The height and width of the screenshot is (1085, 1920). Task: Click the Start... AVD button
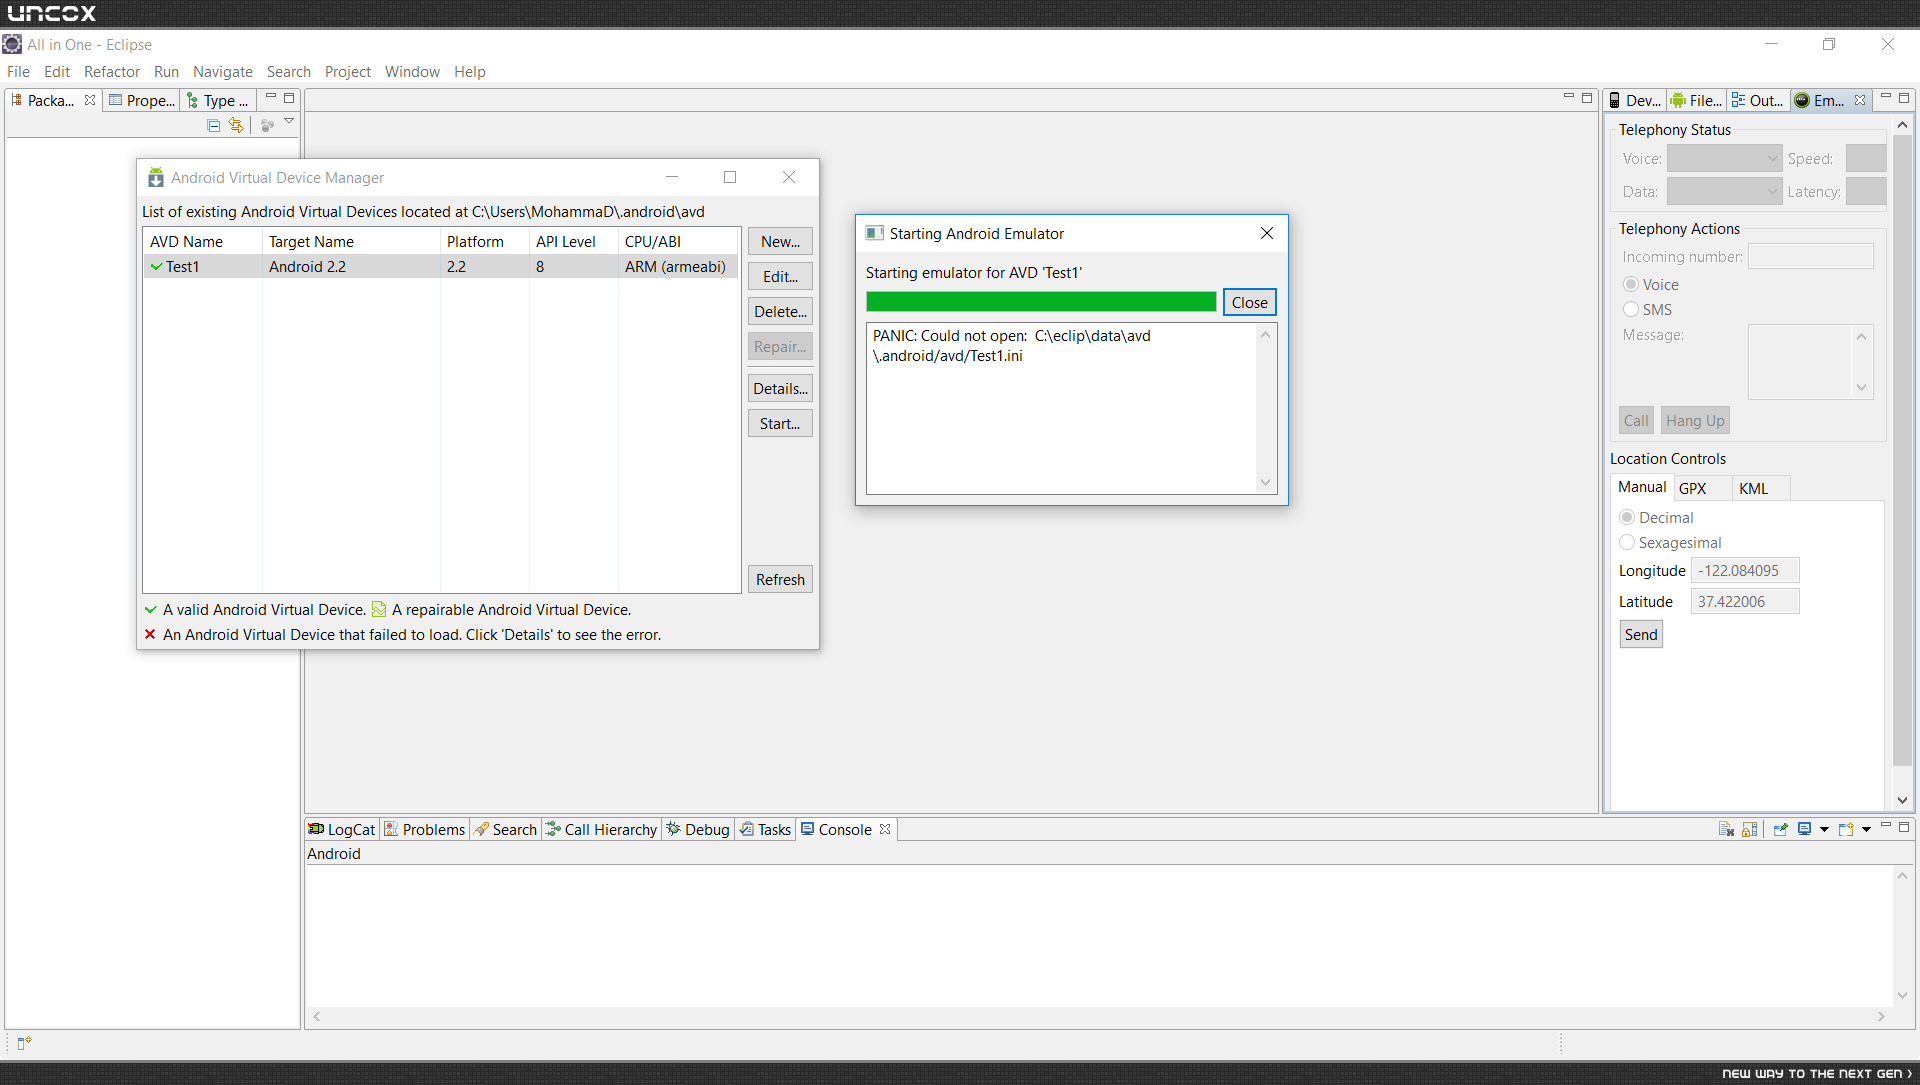pos(780,423)
